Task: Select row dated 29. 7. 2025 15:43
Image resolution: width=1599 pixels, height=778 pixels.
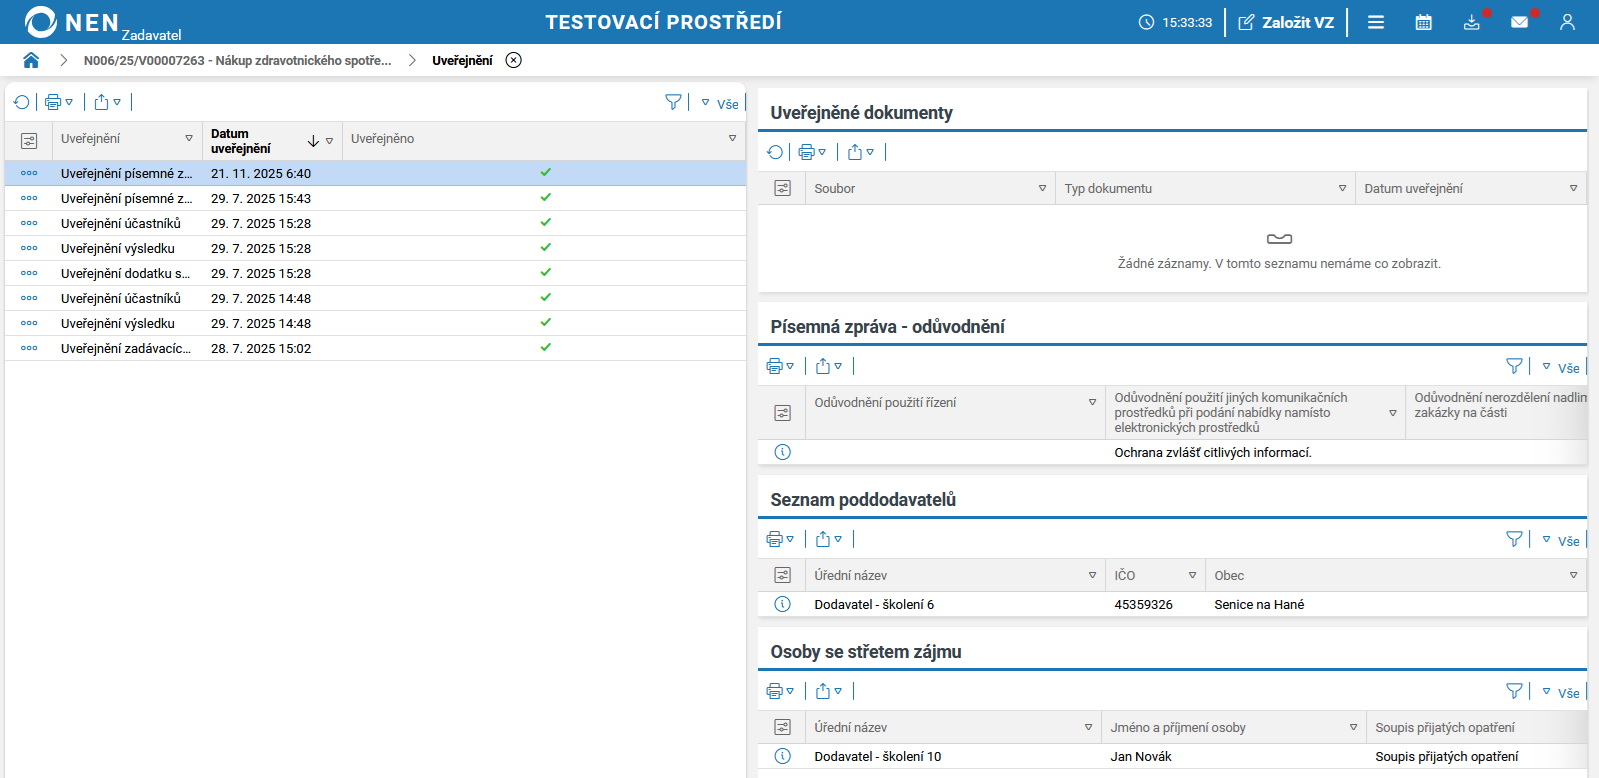Action: (x=375, y=198)
